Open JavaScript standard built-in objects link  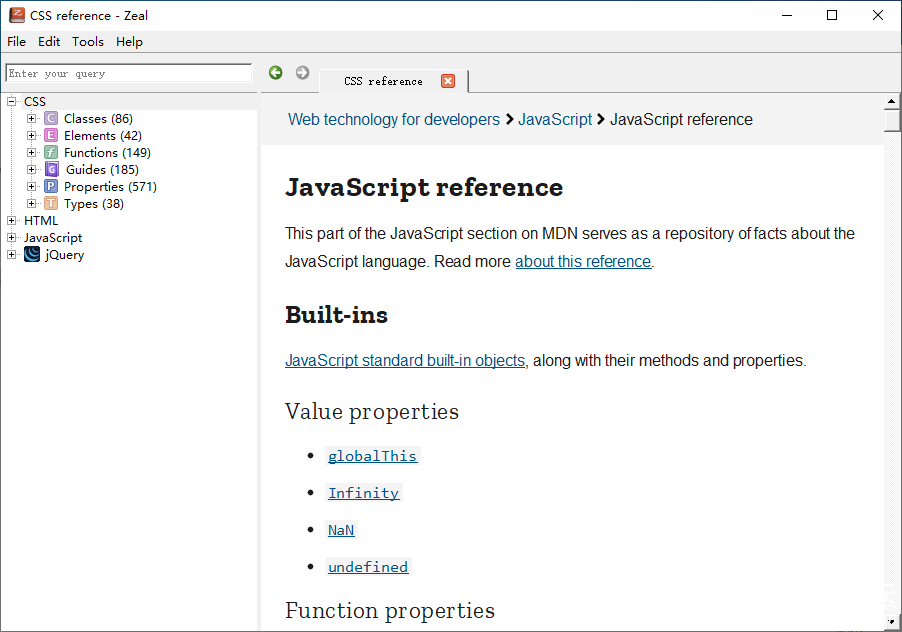(x=404, y=361)
